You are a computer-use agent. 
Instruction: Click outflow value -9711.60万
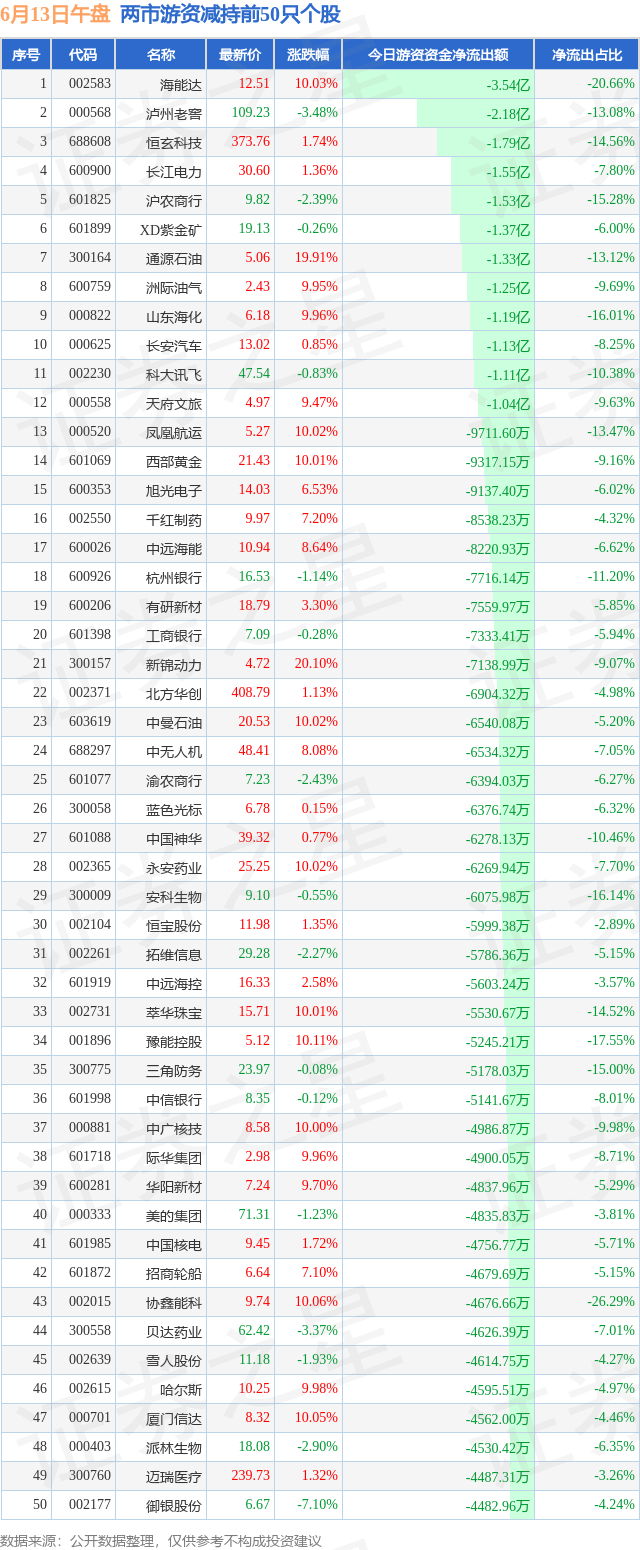click(x=498, y=434)
